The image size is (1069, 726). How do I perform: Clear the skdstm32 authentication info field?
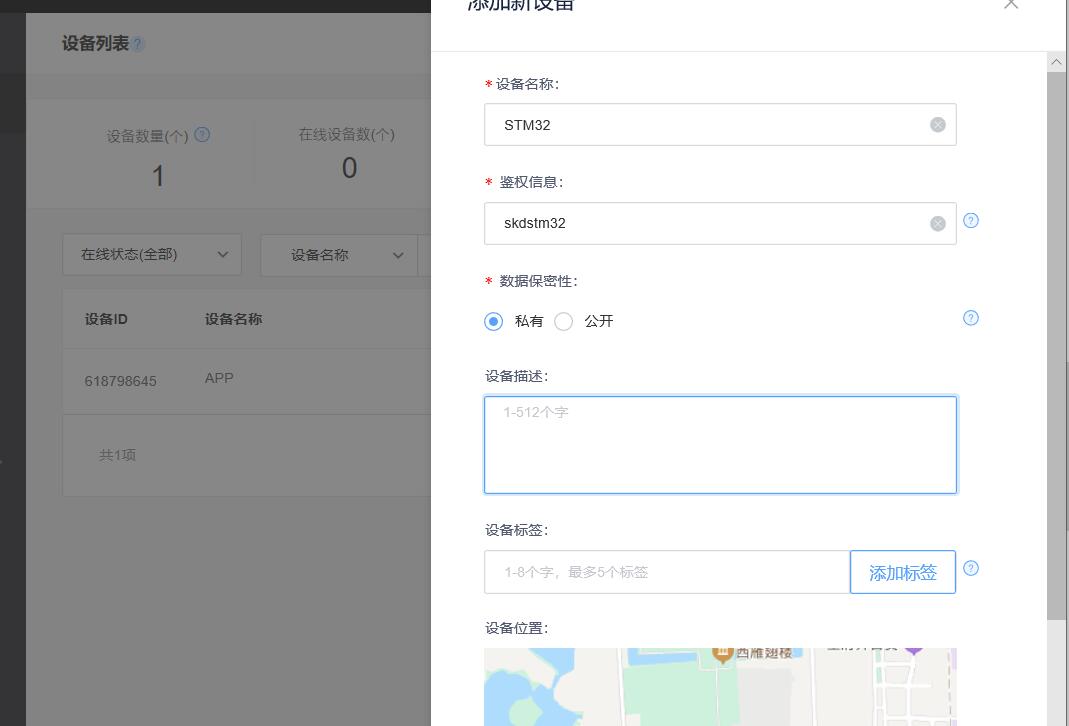[937, 223]
